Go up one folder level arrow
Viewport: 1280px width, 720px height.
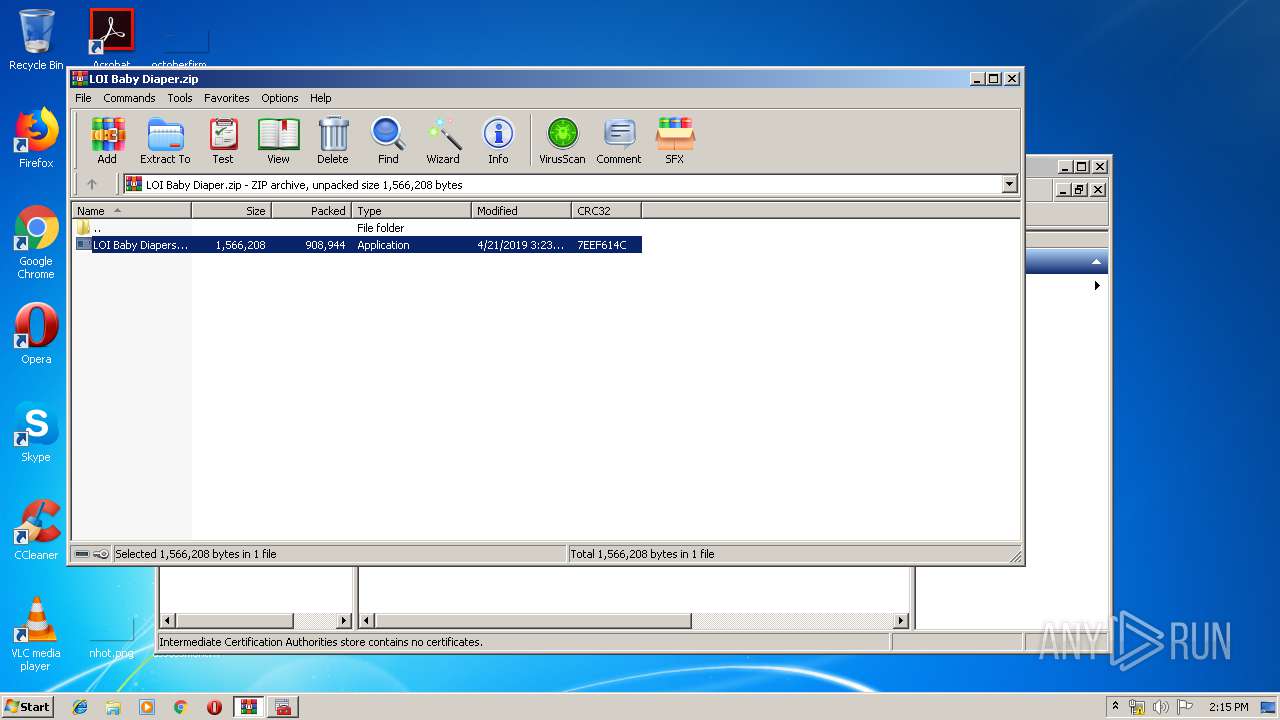tap(92, 184)
